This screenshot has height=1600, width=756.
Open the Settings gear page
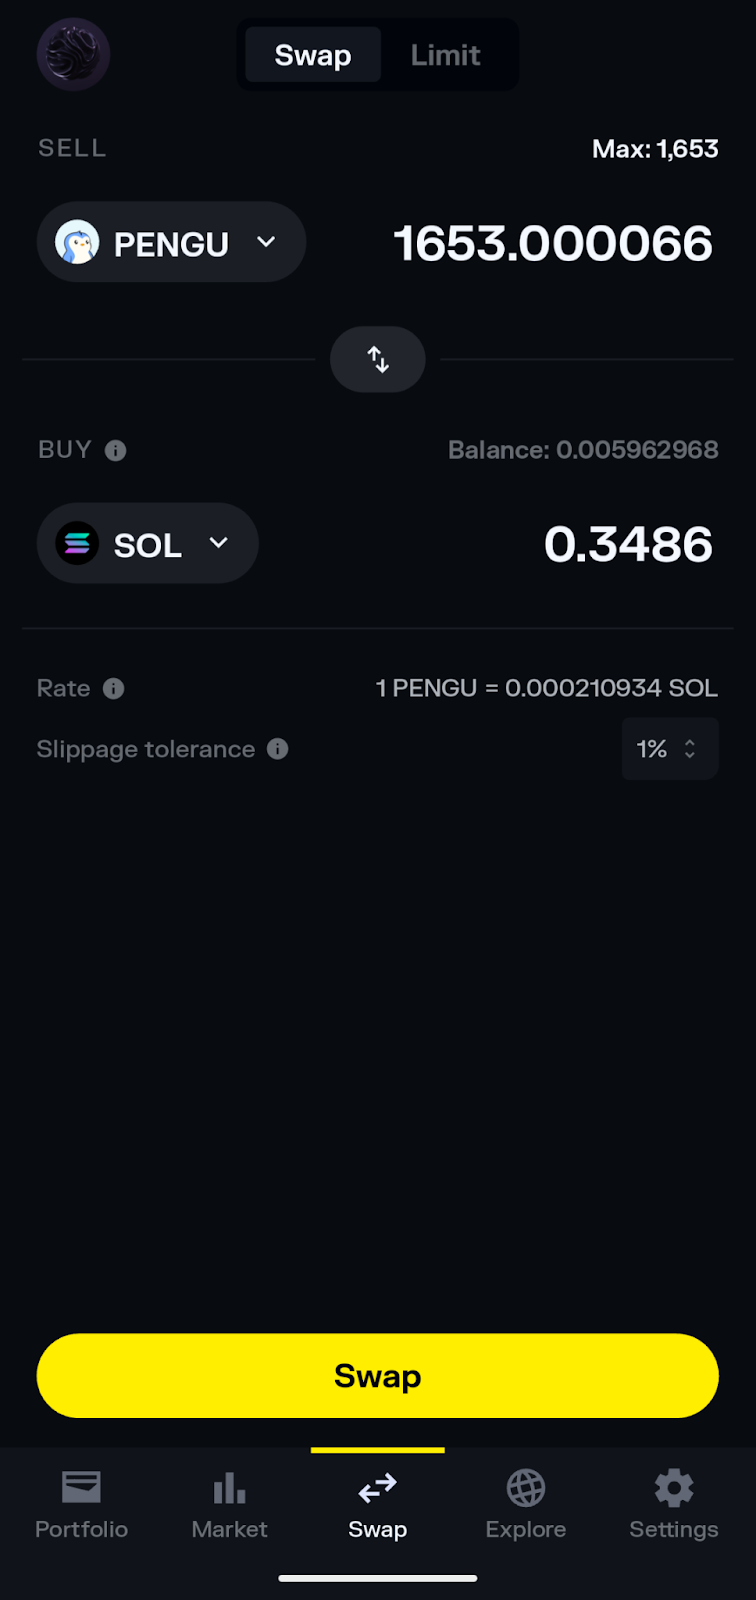[x=673, y=1504]
